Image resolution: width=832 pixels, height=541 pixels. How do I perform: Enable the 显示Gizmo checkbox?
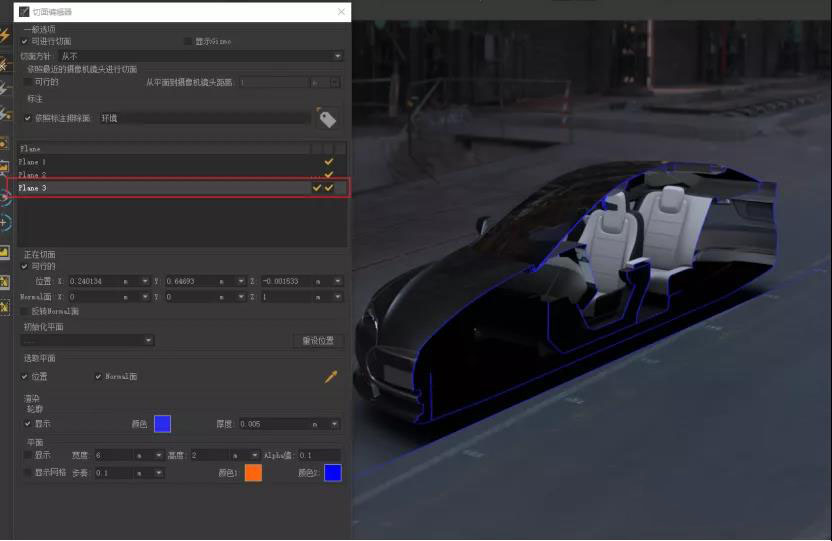click(x=187, y=41)
